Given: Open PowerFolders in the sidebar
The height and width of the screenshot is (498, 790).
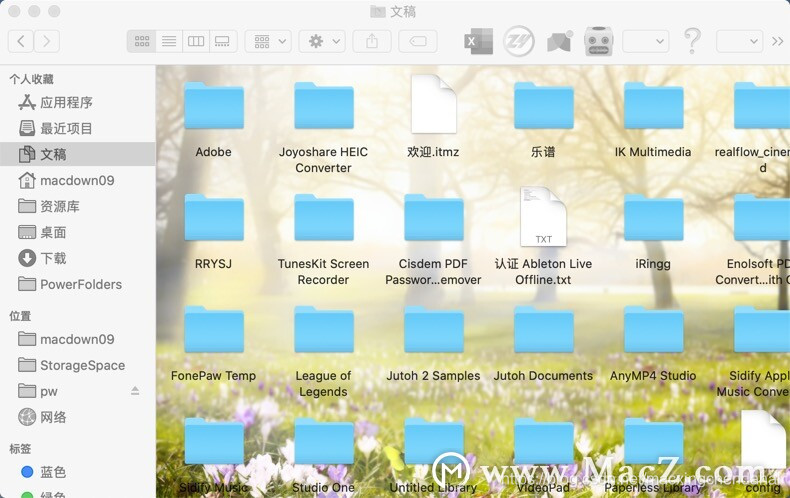Looking at the screenshot, I should pyautogui.click(x=78, y=284).
